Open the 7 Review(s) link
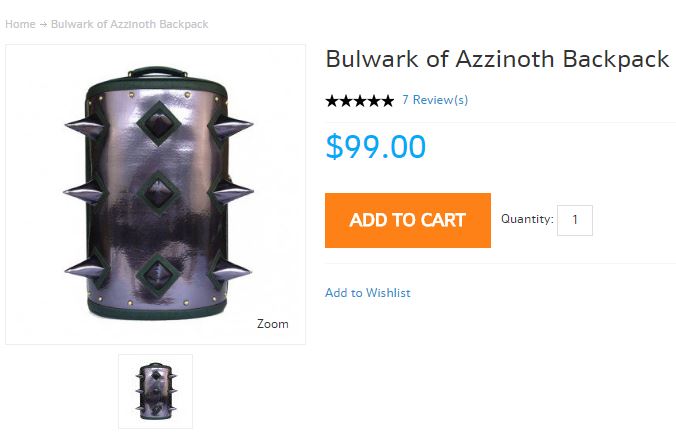Screen dimensions: 676x442 tap(435, 100)
